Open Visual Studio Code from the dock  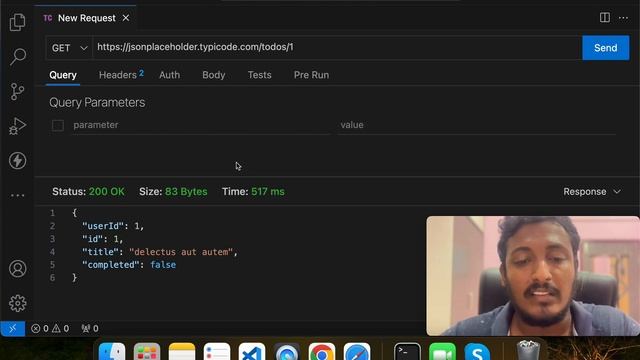pyautogui.click(x=252, y=352)
